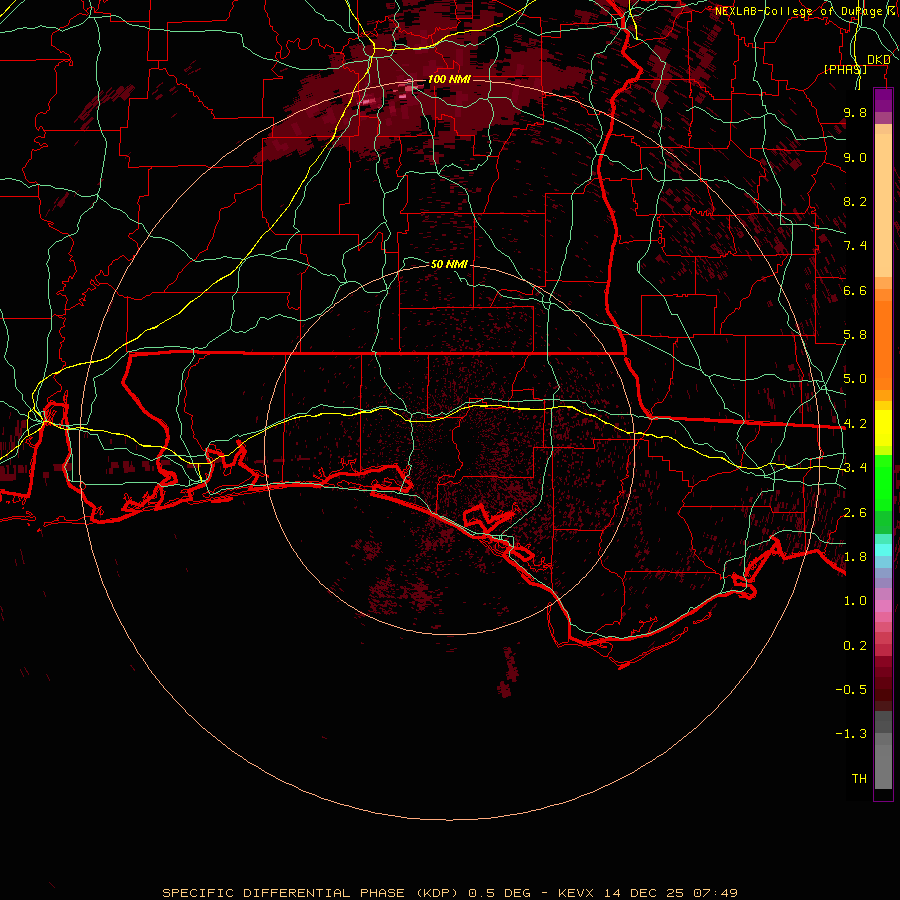Click the DKD product code label
Viewport: 900px width, 900px height.
pos(879,60)
